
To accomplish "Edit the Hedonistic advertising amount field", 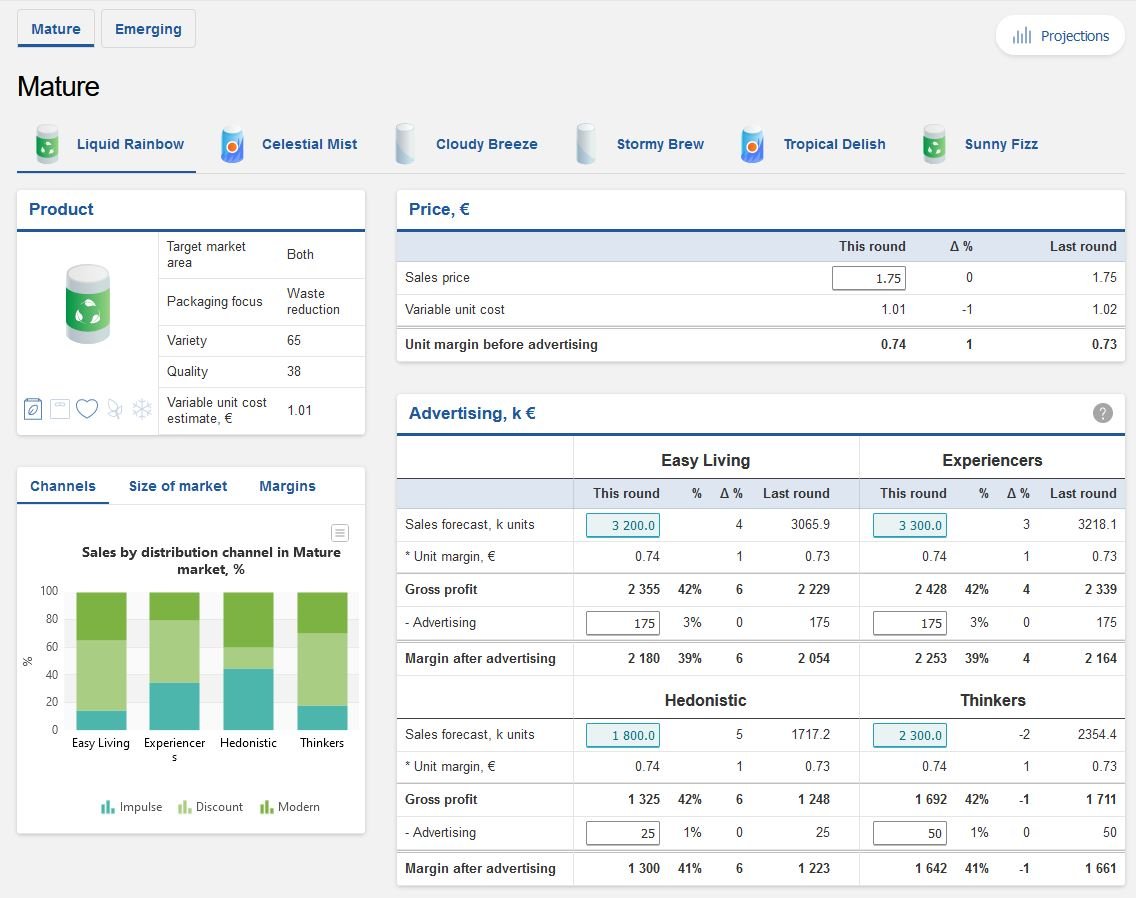I will point(622,833).
